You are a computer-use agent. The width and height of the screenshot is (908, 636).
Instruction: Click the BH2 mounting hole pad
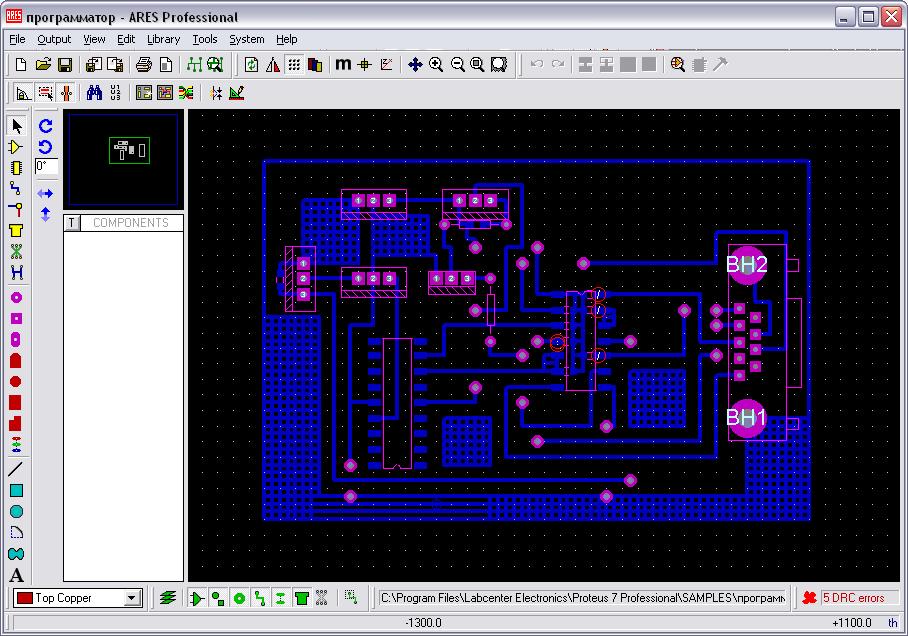click(747, 265)
